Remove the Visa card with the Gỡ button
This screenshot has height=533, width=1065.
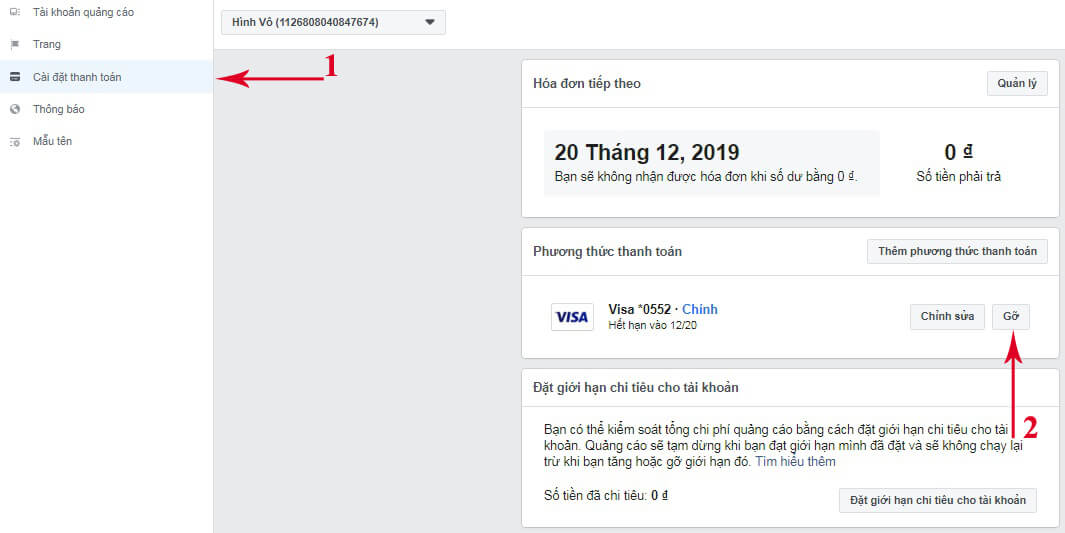point(1011,316)
